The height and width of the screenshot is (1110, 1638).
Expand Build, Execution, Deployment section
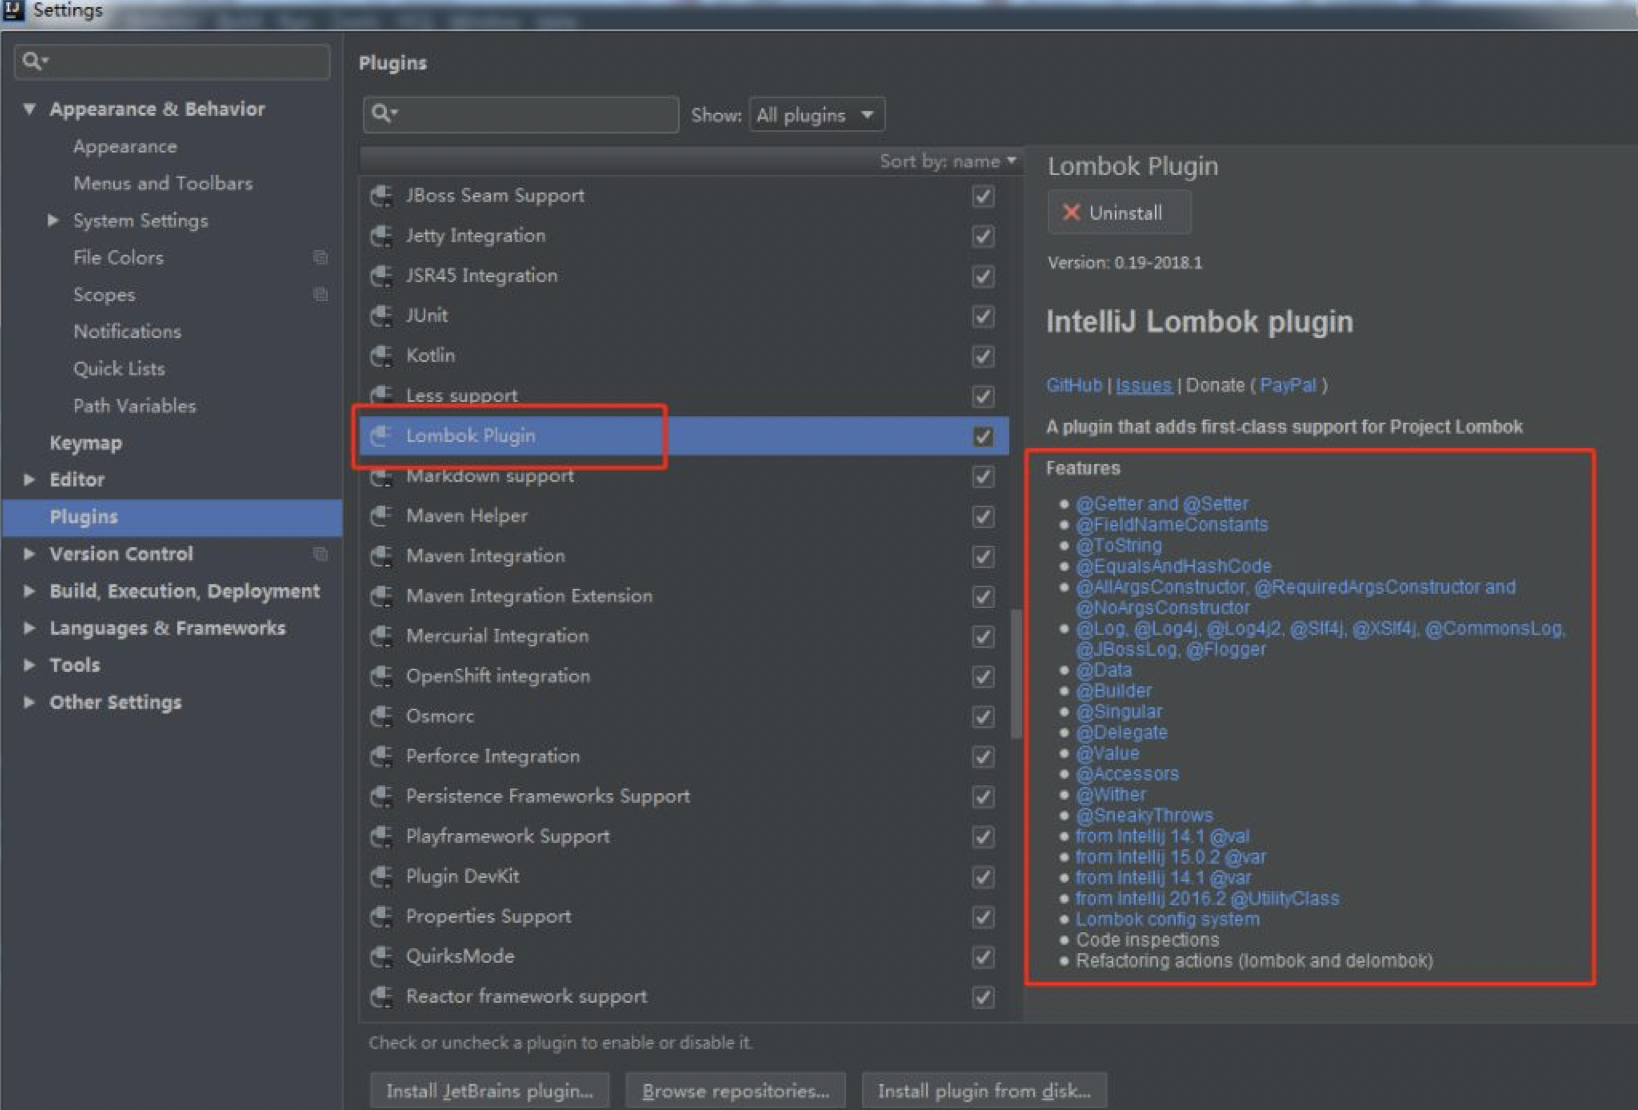pyautogui.click(x=29, y=591)
